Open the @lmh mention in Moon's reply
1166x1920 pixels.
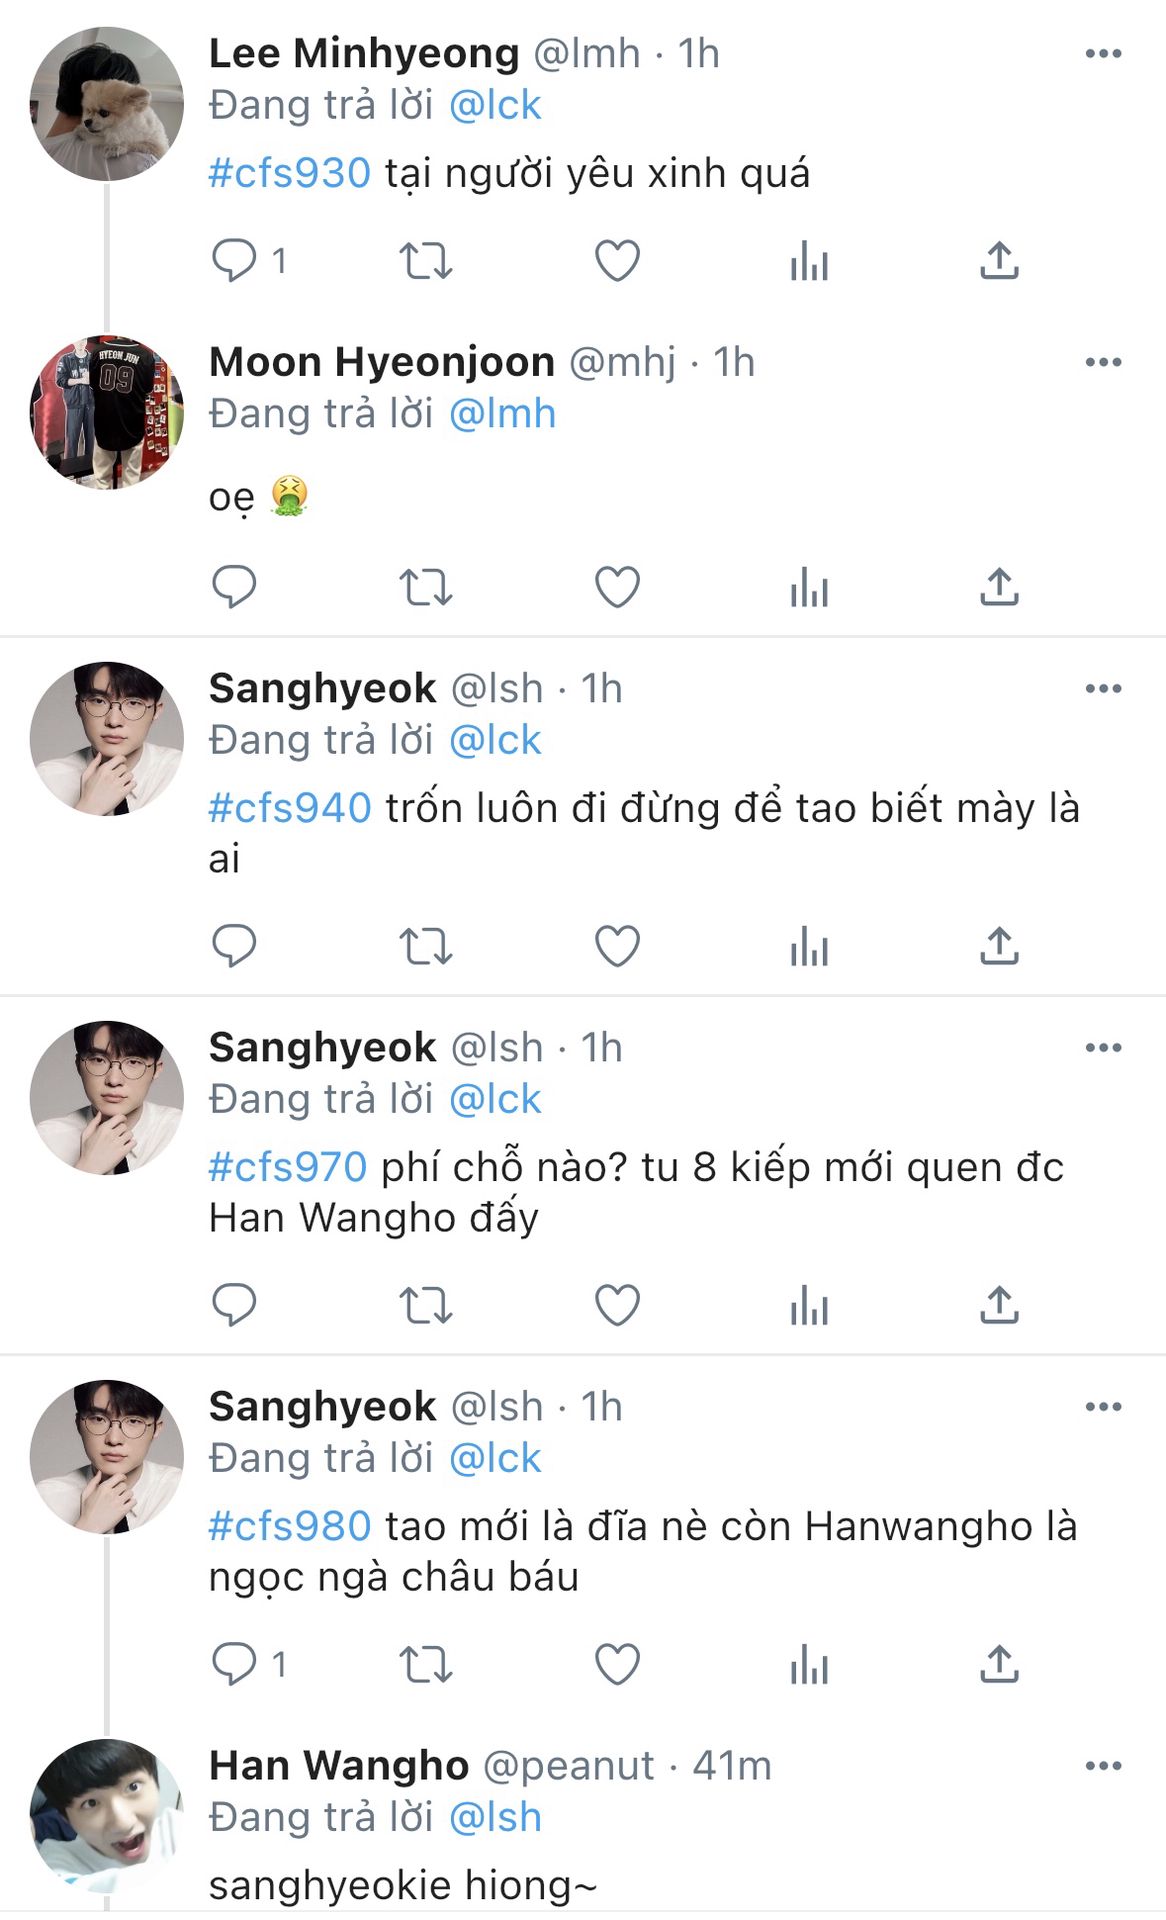pos(502,414)
